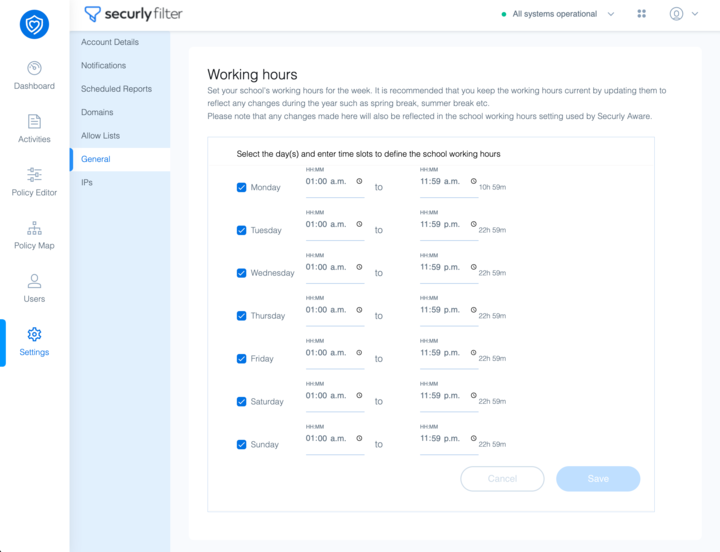Open Users person icon

click(x=34, y=281)
